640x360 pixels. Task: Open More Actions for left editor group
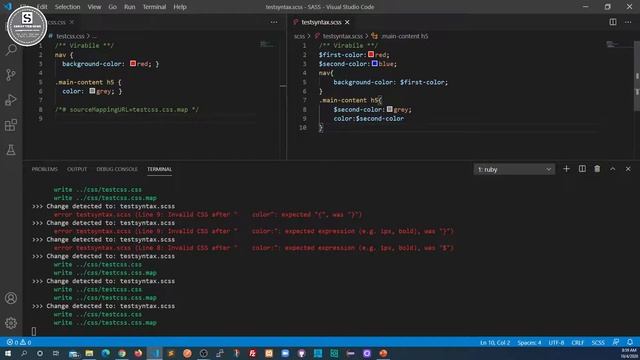[x=274, y=22]
